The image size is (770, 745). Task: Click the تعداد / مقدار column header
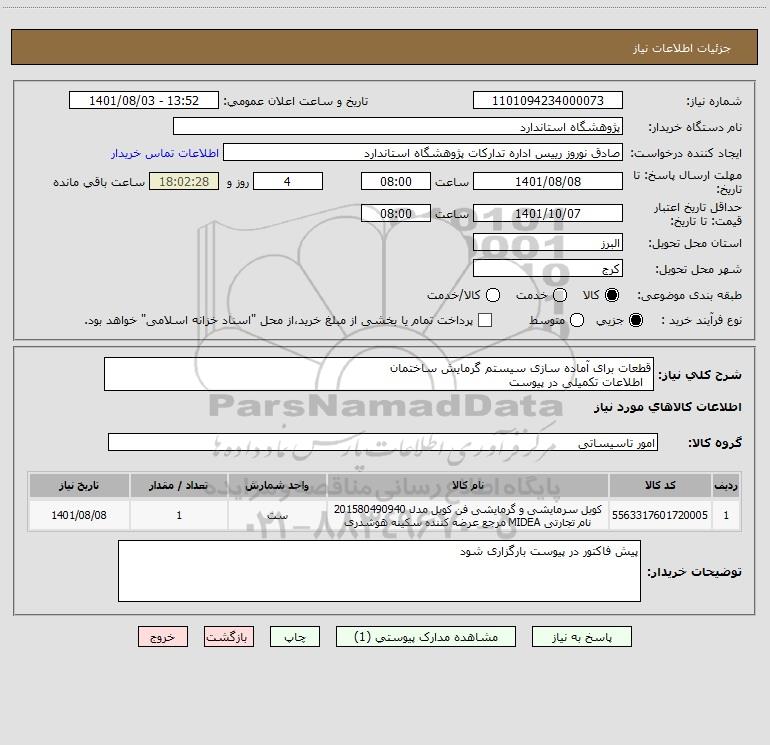(x=179, y=485)
